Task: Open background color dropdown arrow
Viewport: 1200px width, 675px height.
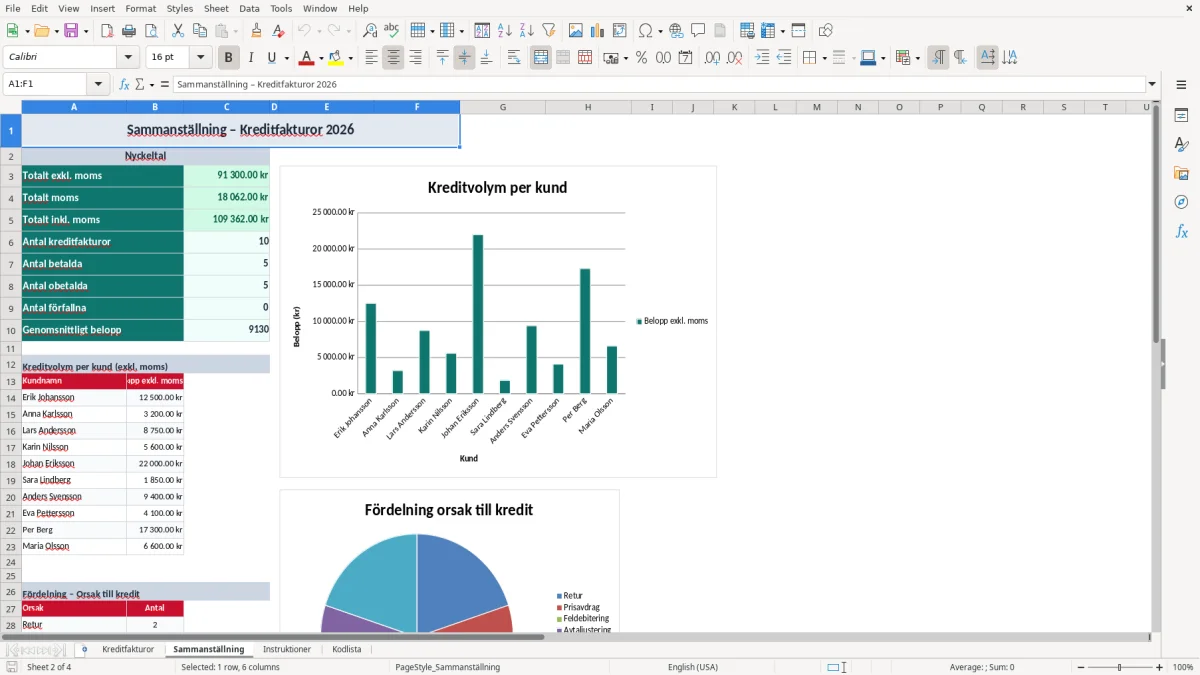Action: (x=350, y=58)
